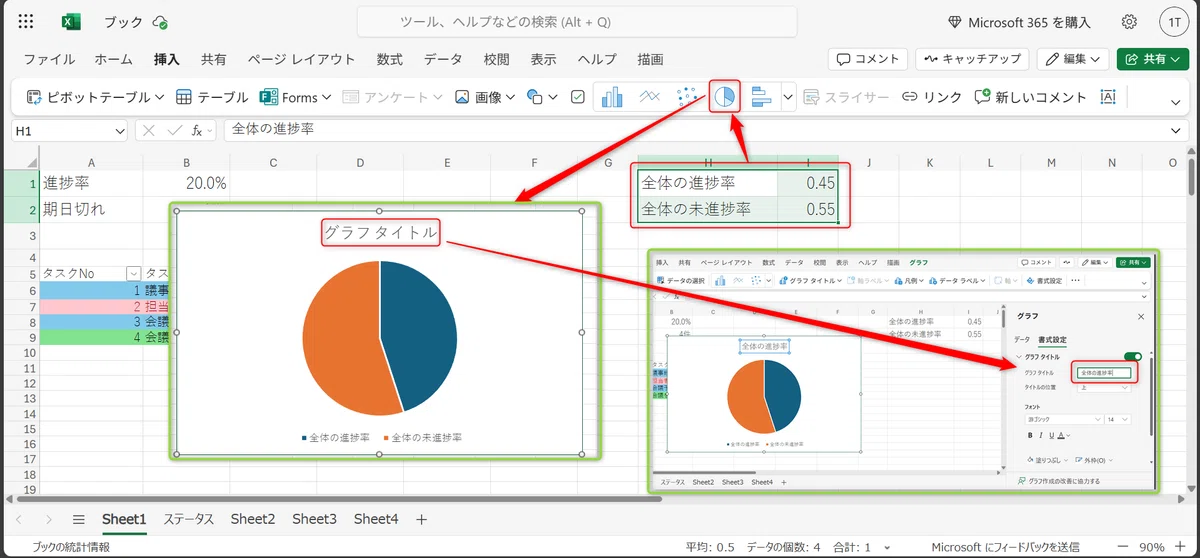Insert a column chart
The height and width of the screenshot is (558, 1200).
tap(612, 97)
